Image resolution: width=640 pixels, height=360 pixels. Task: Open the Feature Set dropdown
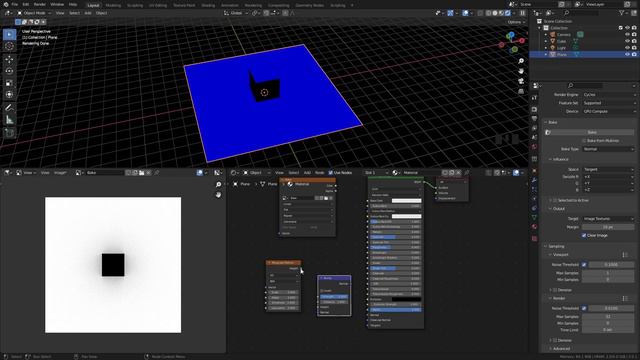click(609, 103)
